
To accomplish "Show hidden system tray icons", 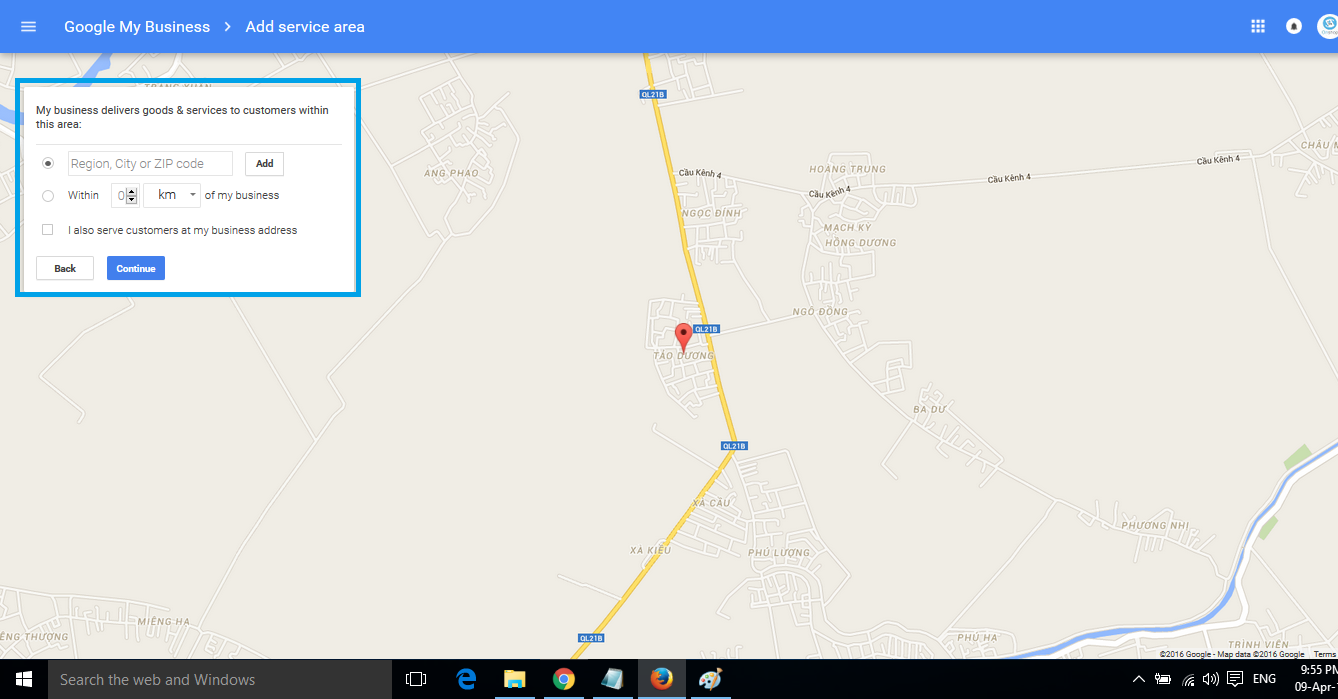I will point(1138,679).
